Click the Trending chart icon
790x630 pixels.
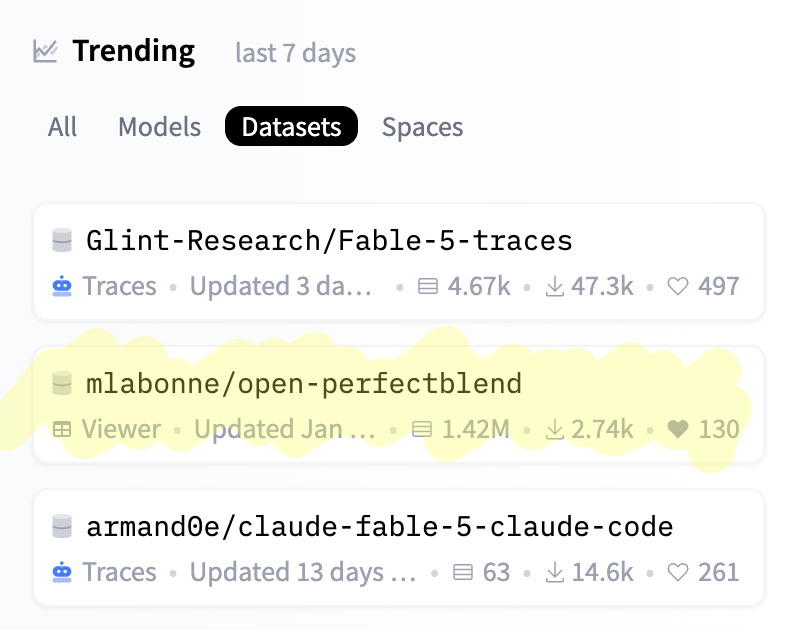click(x=45, y=51)
